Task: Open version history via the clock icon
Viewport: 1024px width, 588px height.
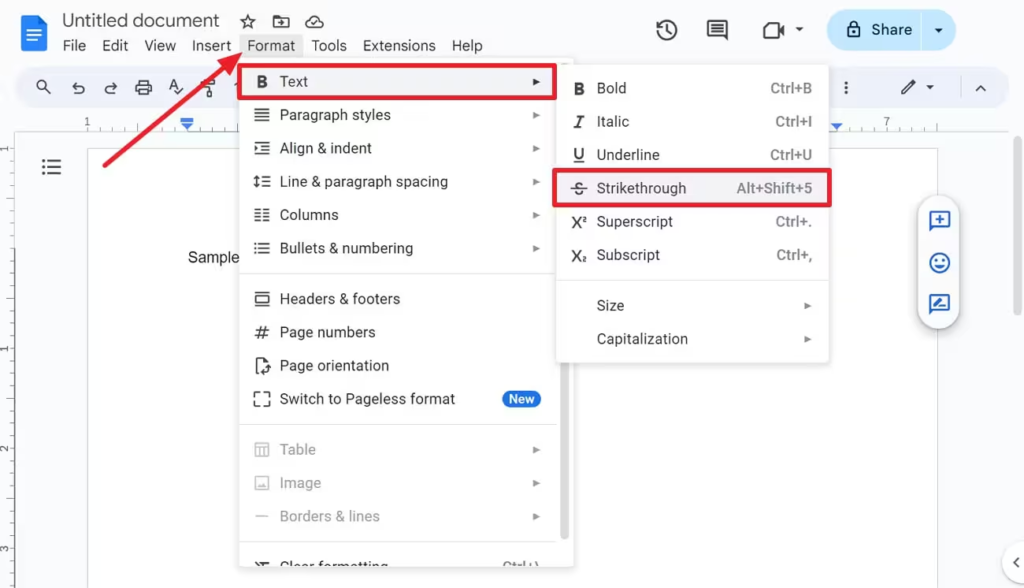Action: pos(667,30)
